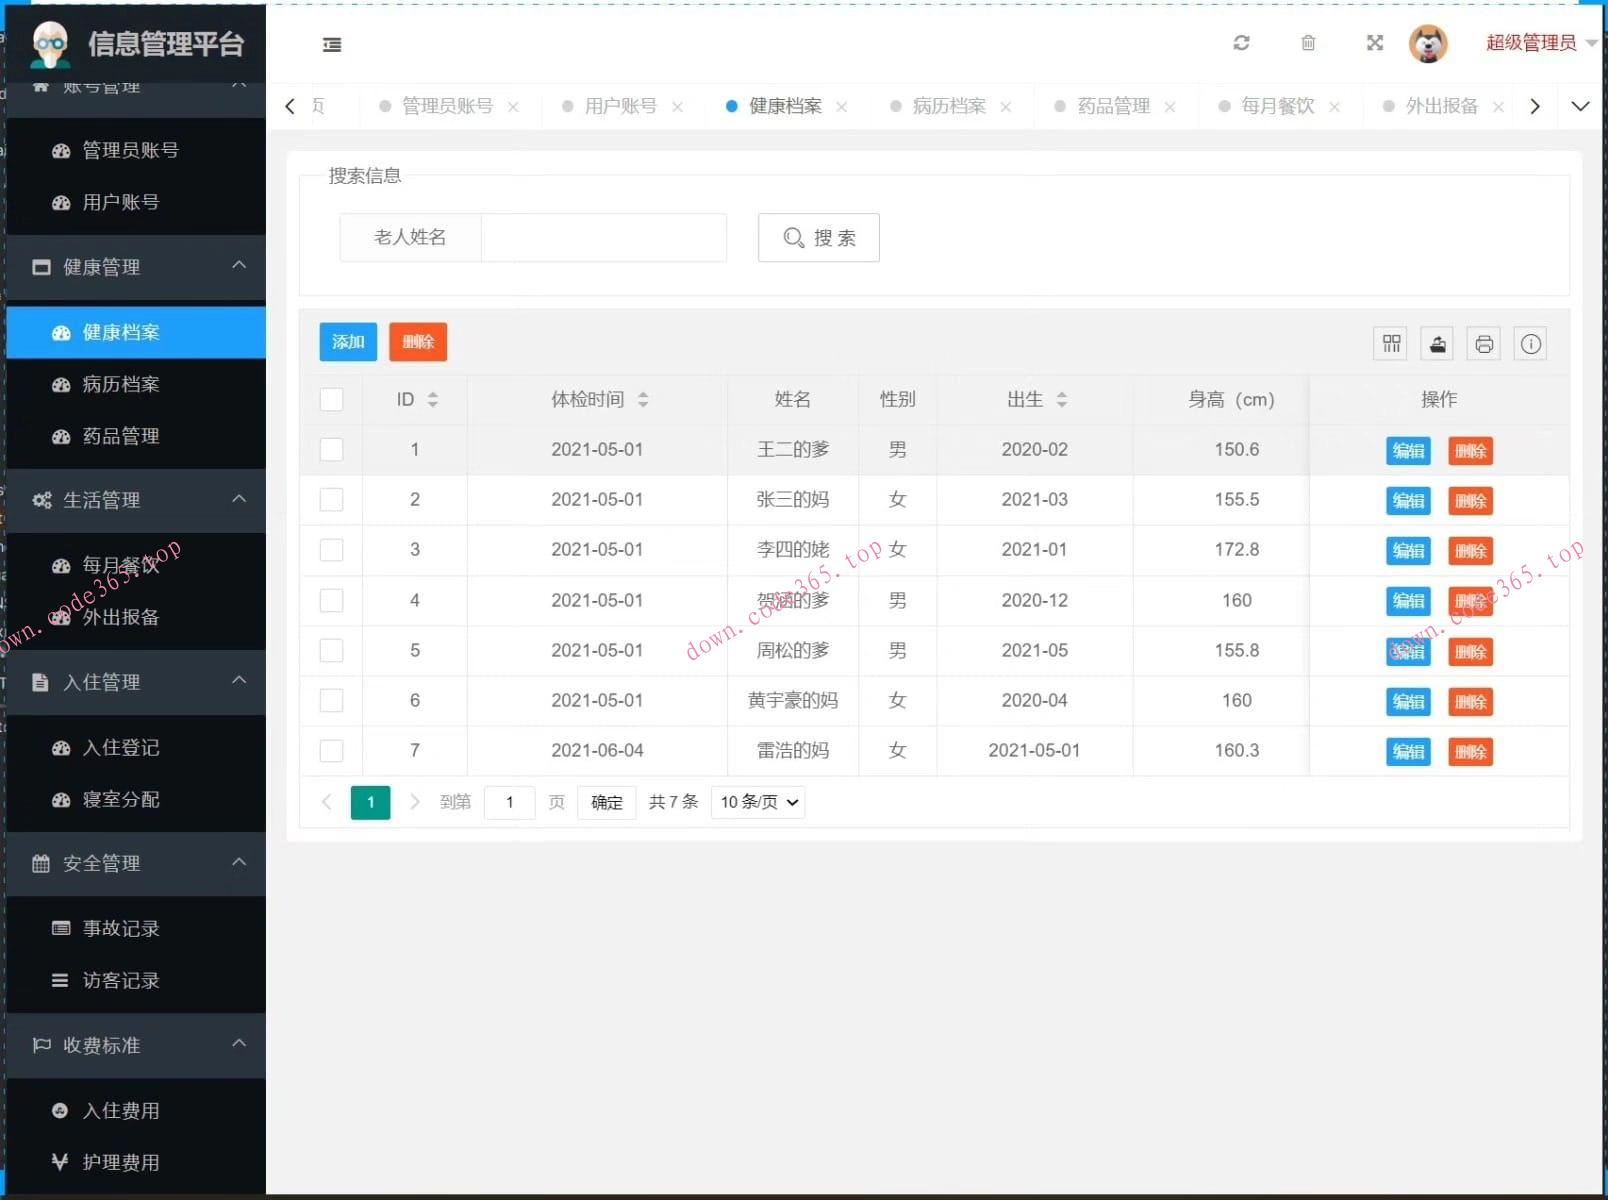Click the fullscreen icon in the top toolbar
Image resolution: width=1608 pixels, height=1200 pixels.
pos(1375,44)
